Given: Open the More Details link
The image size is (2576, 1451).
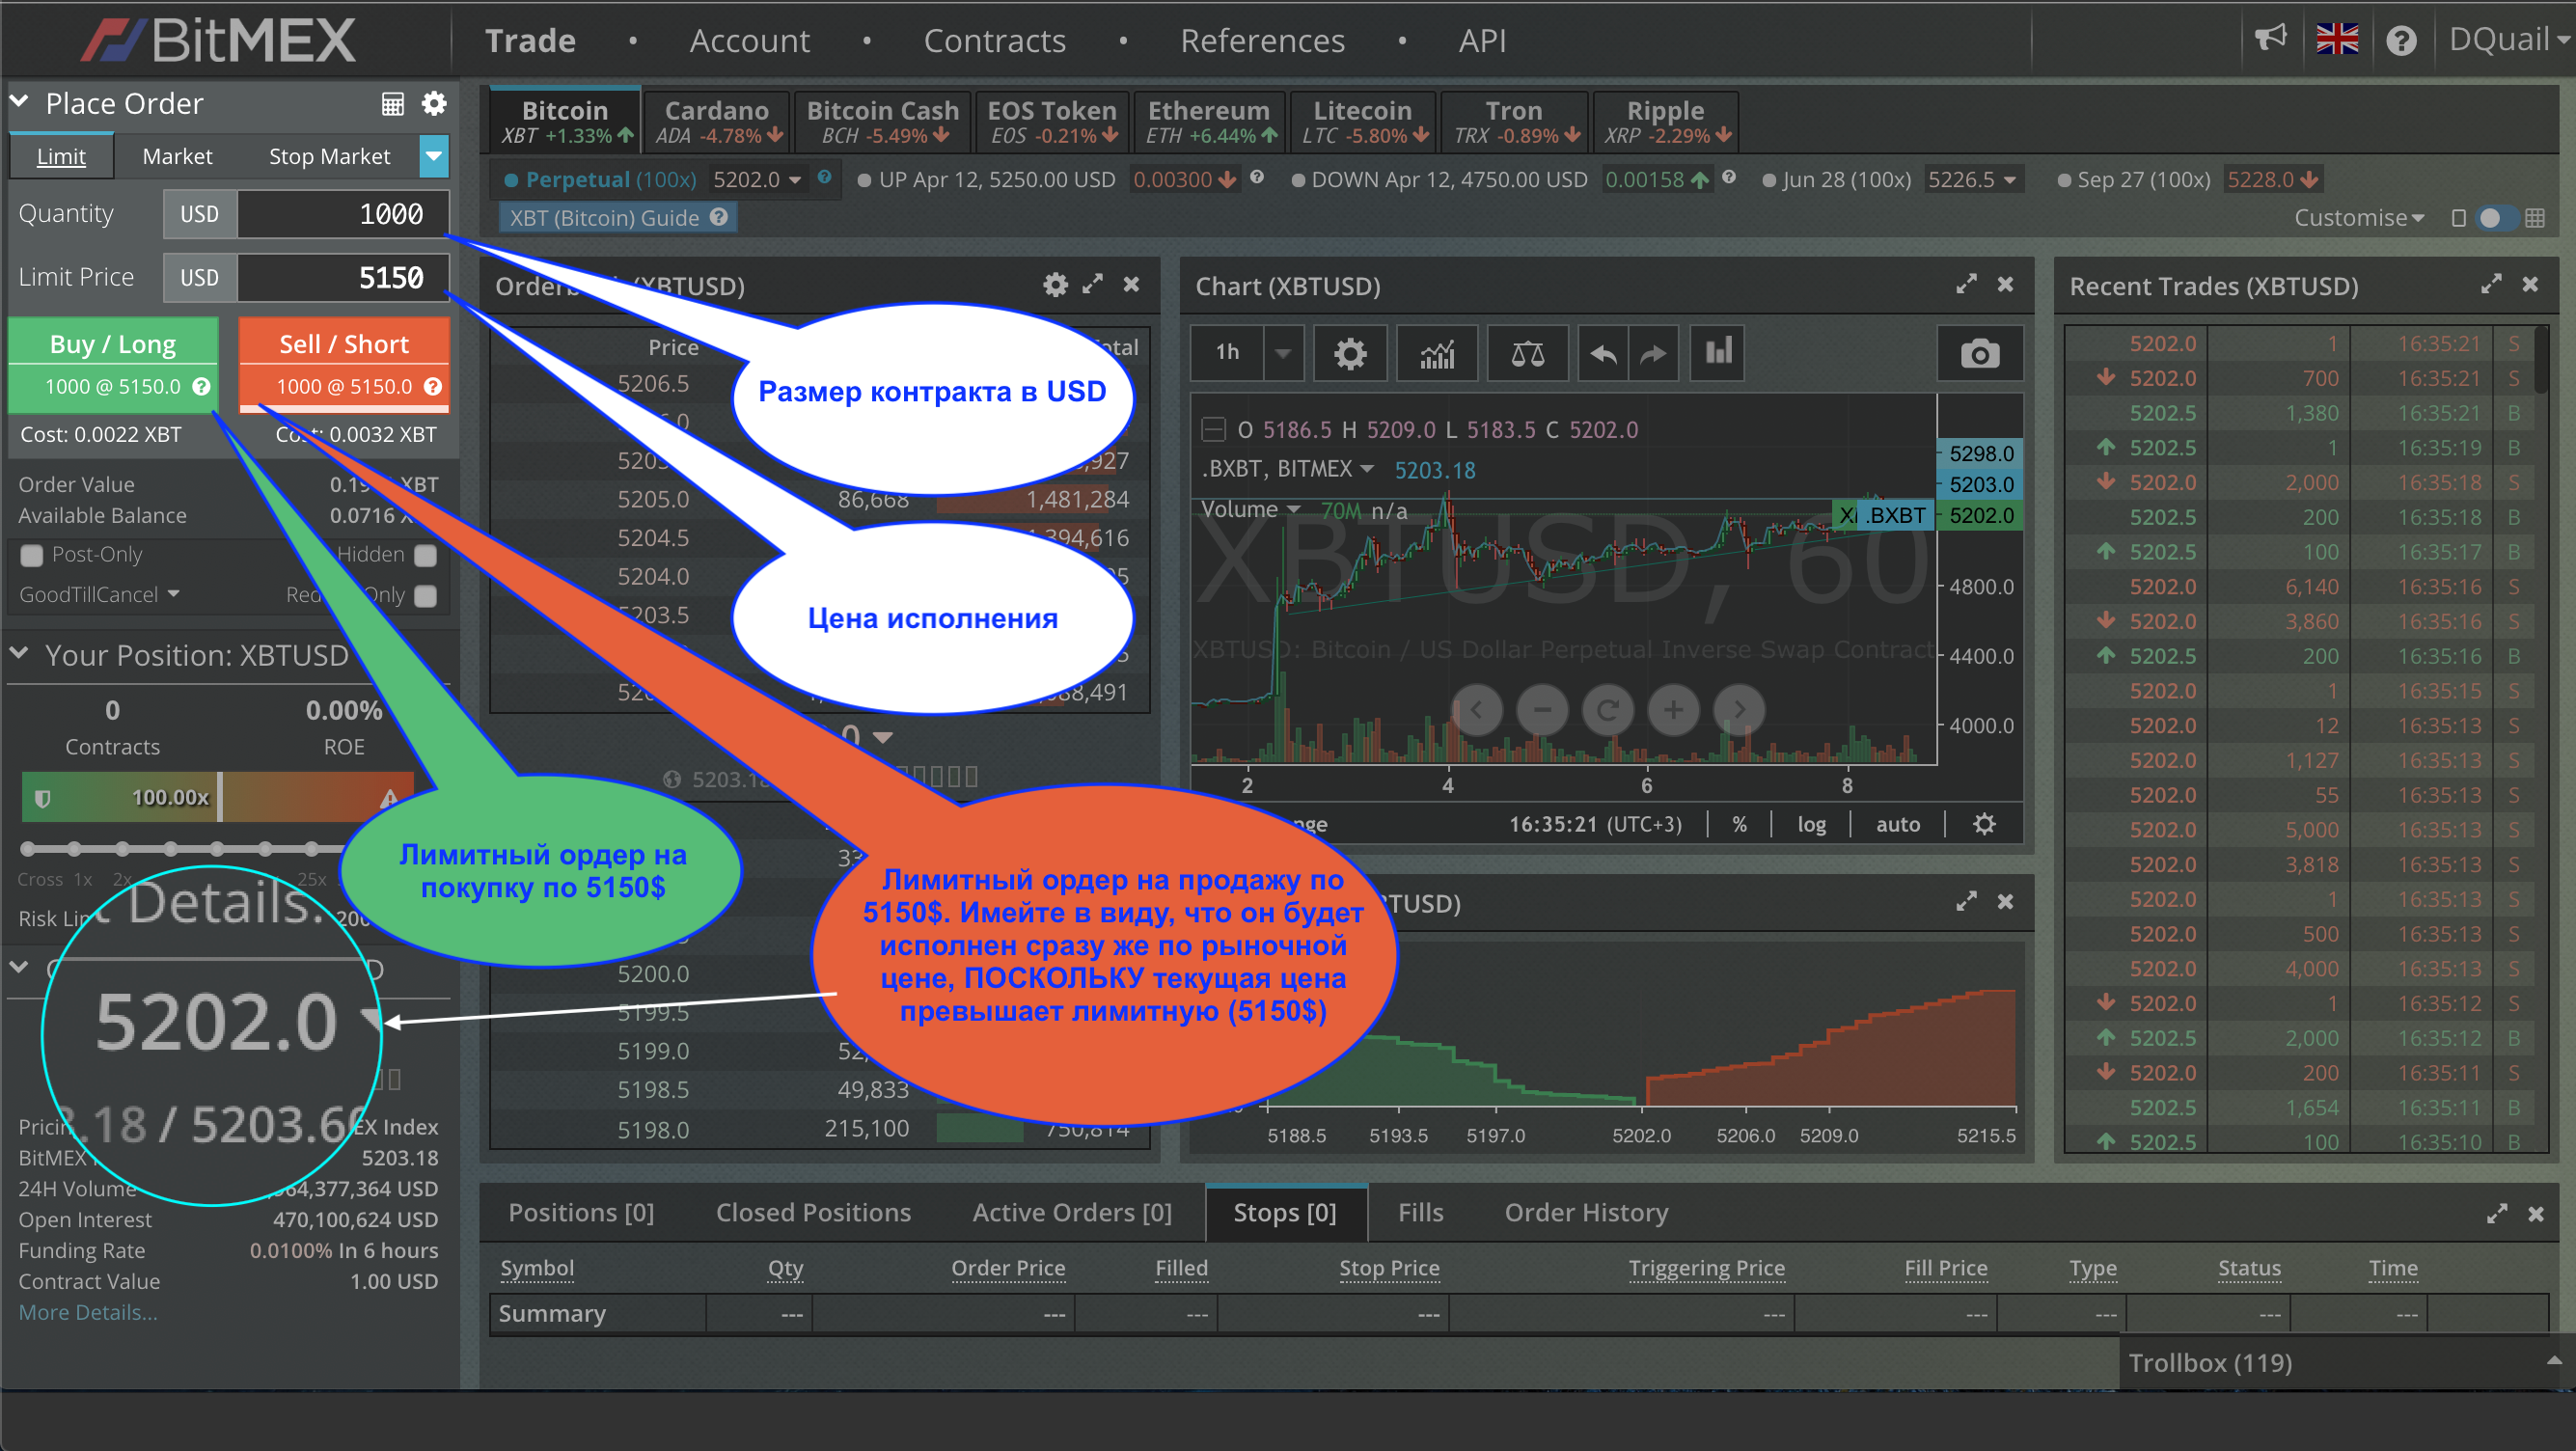Looking at the screenshot, I should click(x=88, y=1312).
